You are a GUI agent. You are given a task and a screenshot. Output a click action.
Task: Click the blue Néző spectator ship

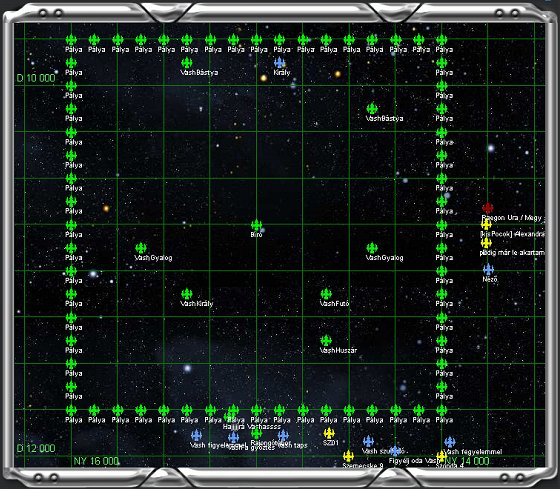click(488, 269)
